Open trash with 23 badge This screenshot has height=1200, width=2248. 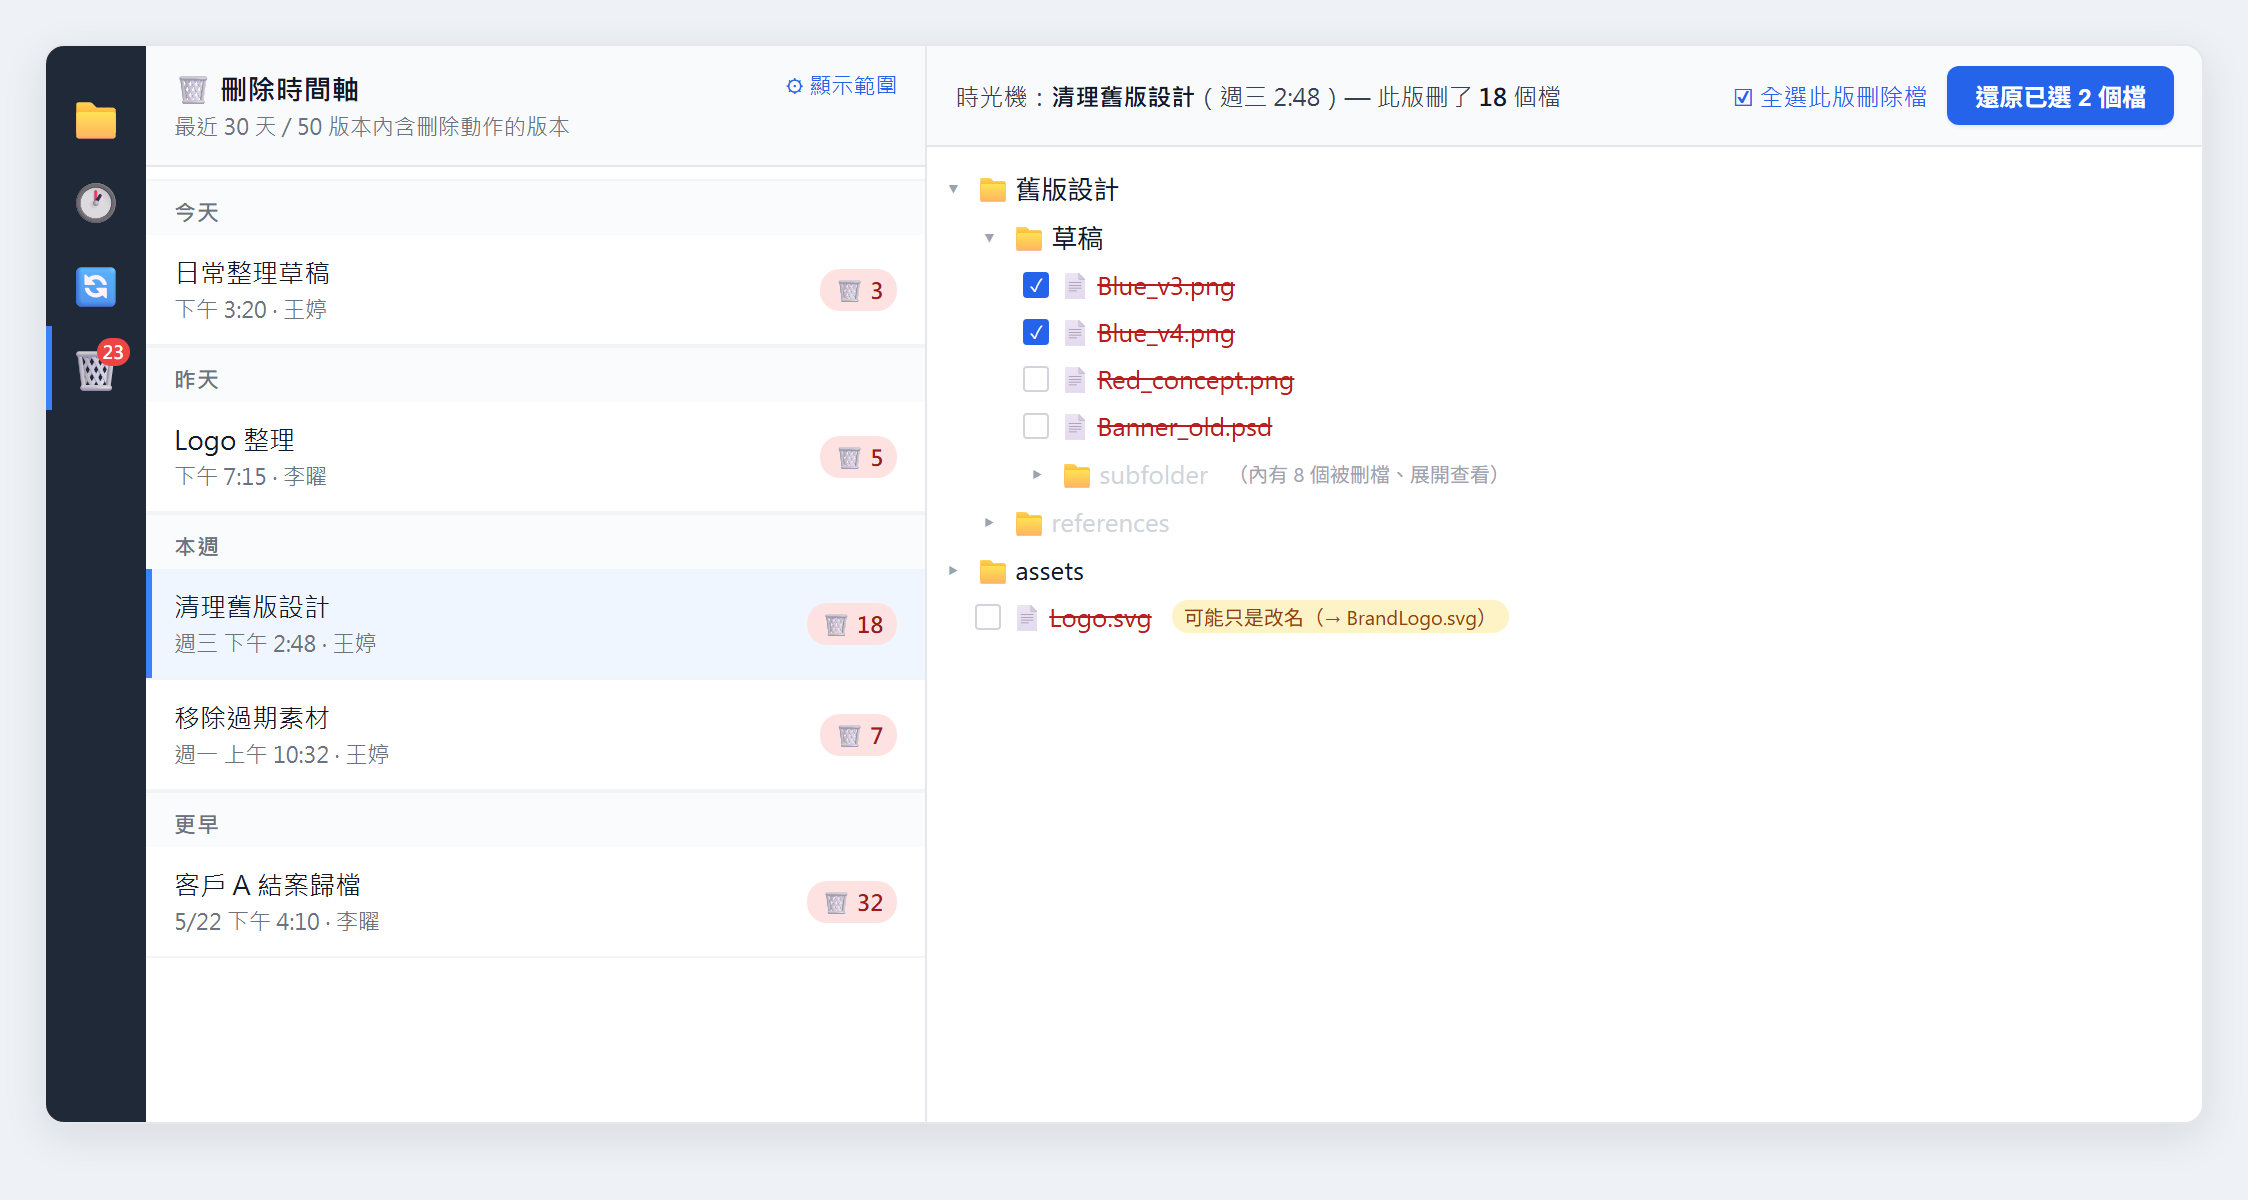pos(96,368)
